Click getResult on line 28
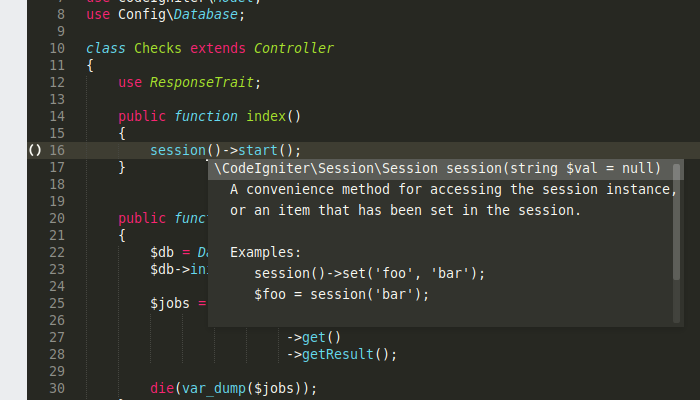 click(338, 354)
